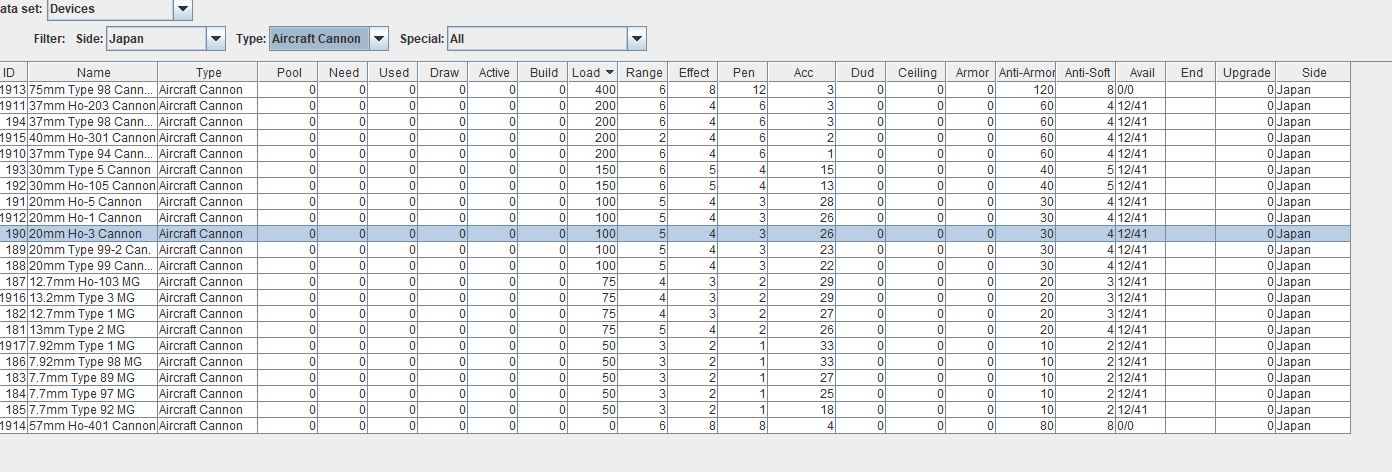Click the highlighted 20mm Ho-3 Cannon row

pos(675,234)
